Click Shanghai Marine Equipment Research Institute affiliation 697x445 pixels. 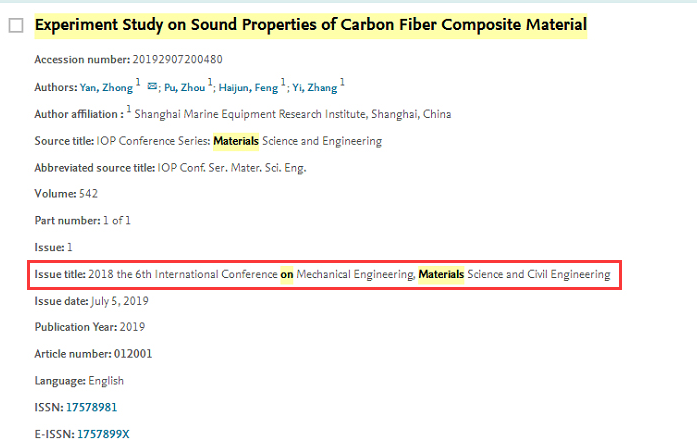(x=292, y=114)
